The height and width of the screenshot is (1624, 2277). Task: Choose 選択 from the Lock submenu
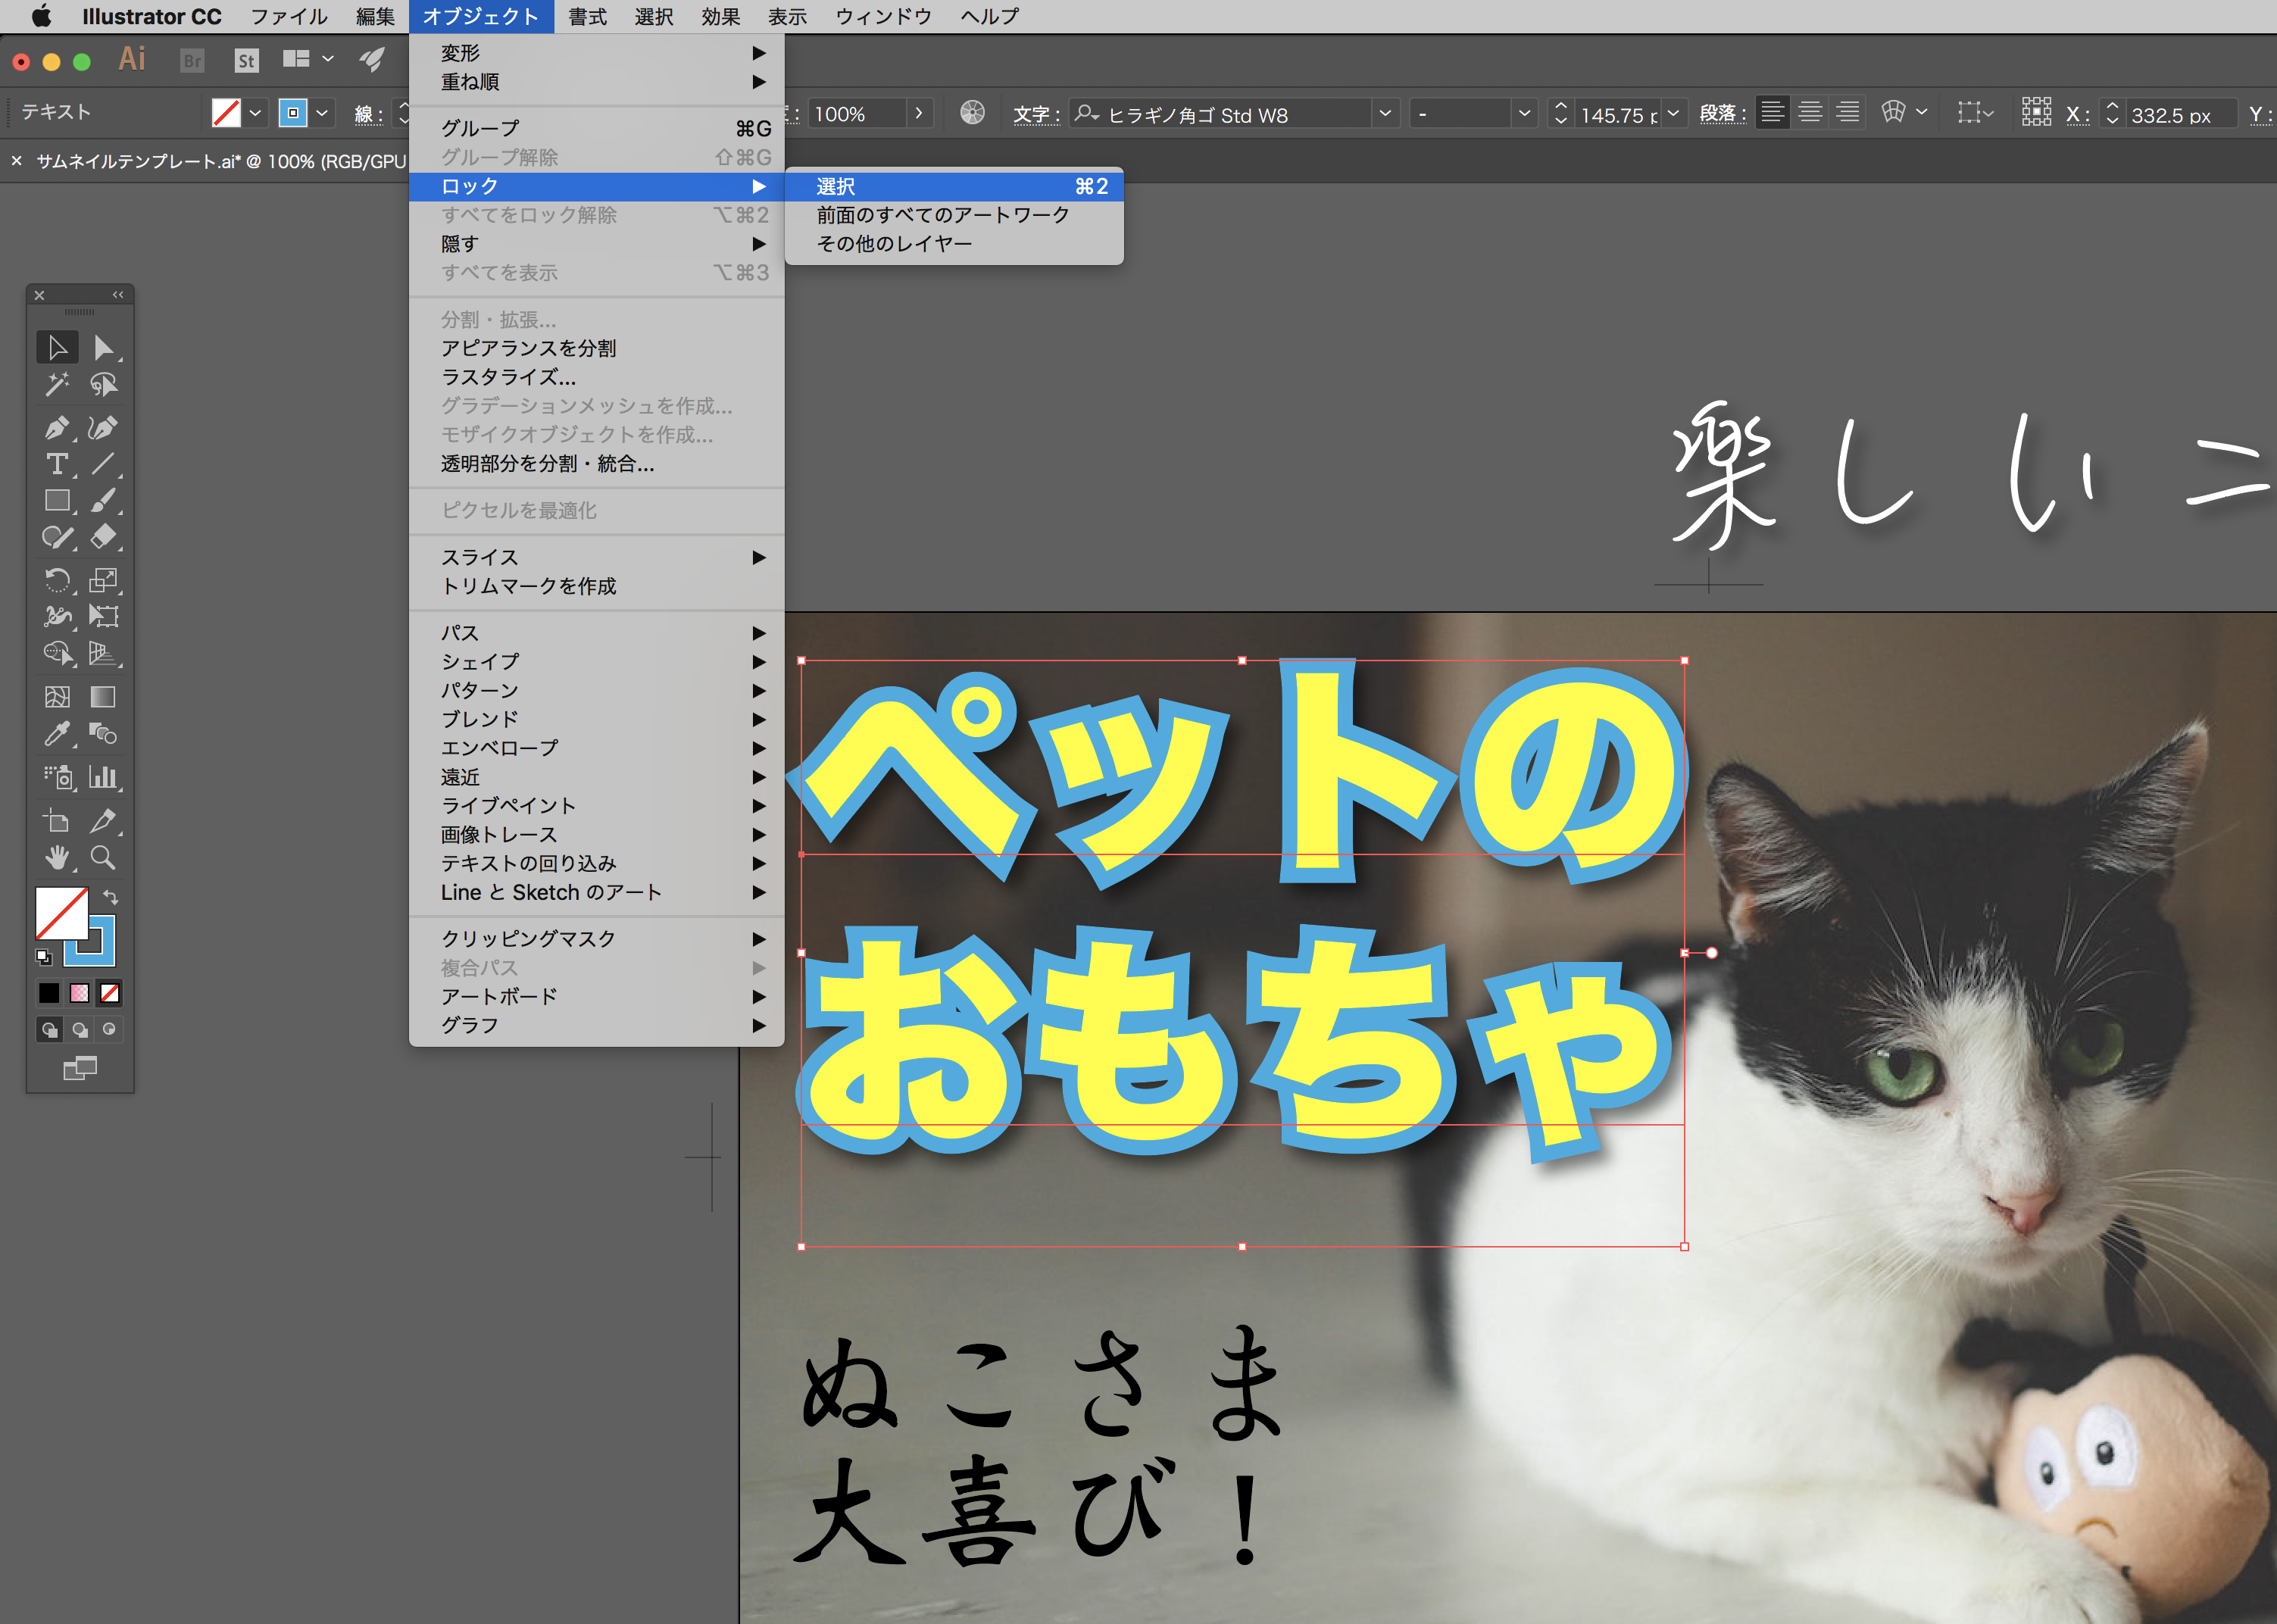tap(955, 186)
